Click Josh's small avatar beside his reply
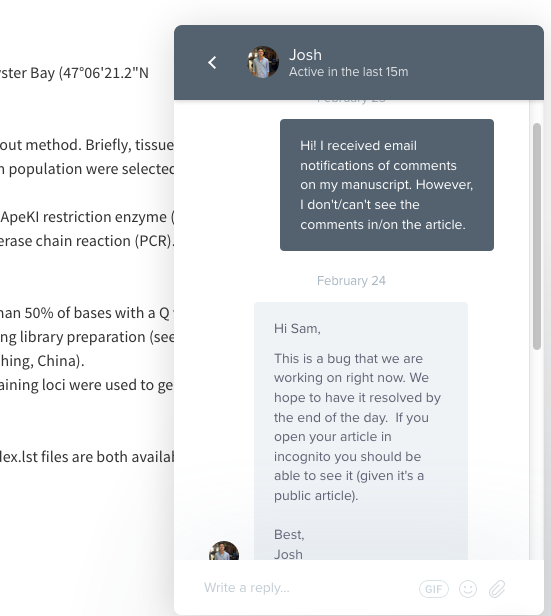Viewport: 551px width, 616px height. click(x=224, y=551)
